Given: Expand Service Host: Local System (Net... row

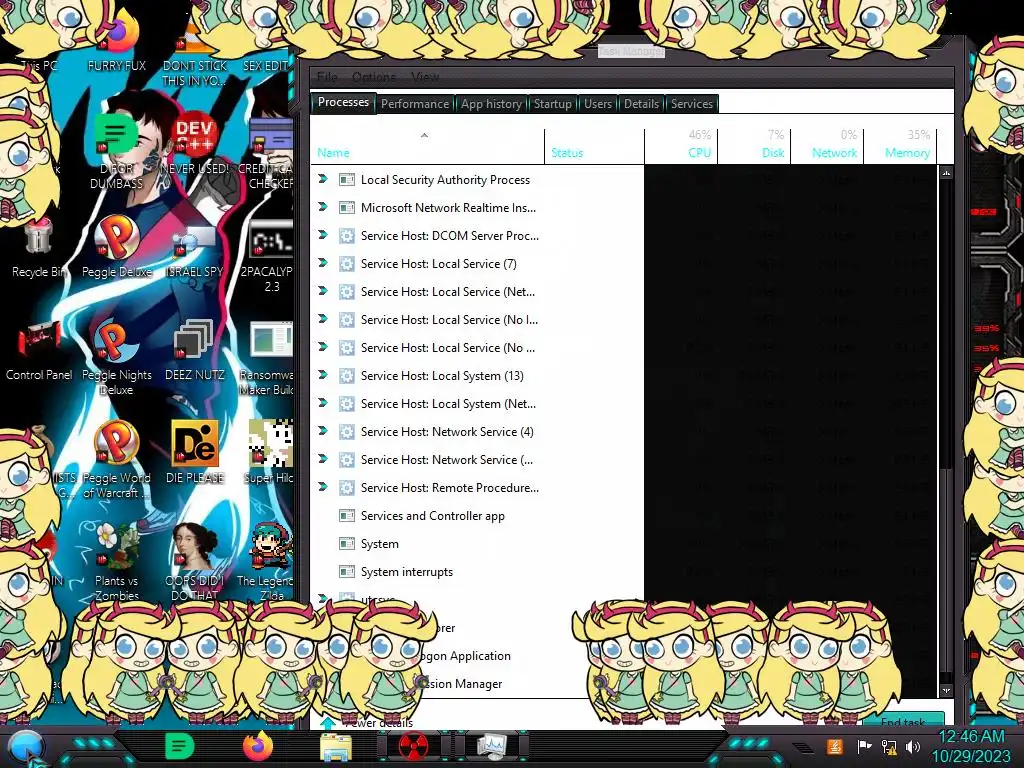Looking at the screenshot, I should [x=323, y=403].
